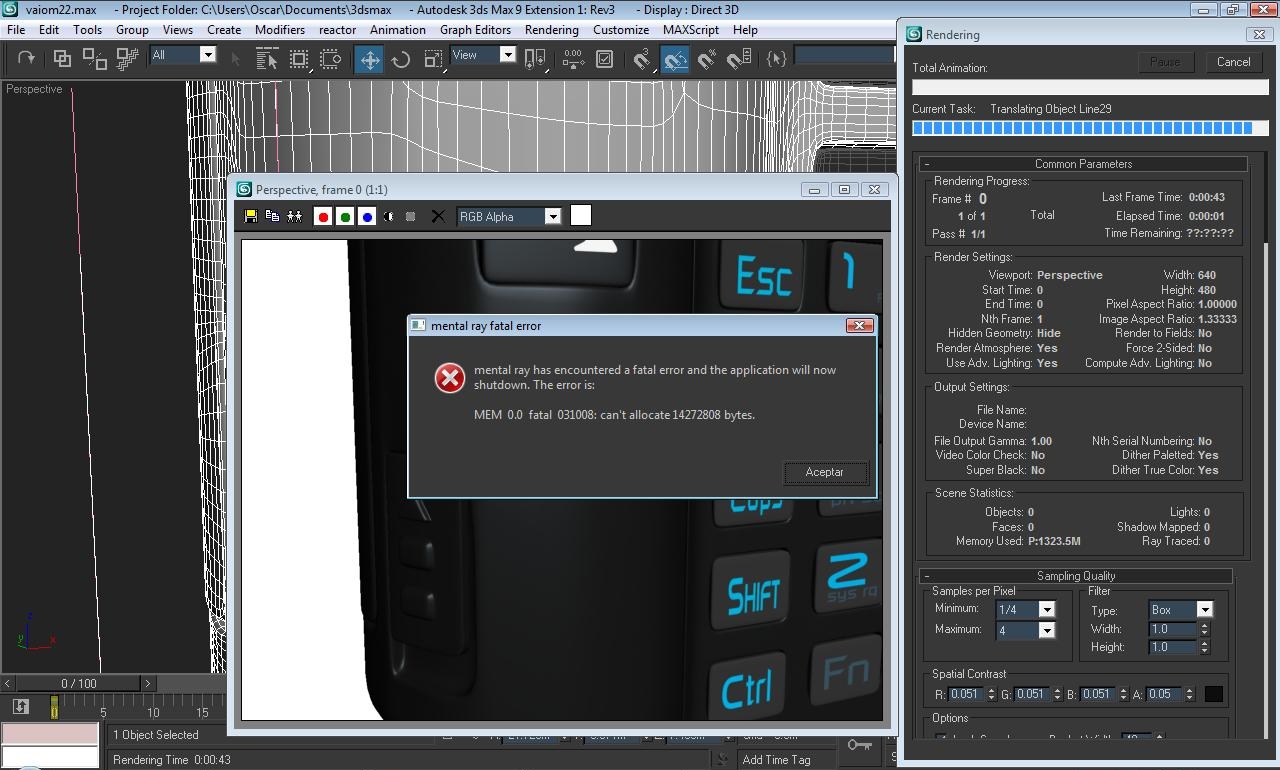Click the Add Time Tag field
This screenshot has height=770, width=1280.
pyautogui.click(x=786, y=760)
